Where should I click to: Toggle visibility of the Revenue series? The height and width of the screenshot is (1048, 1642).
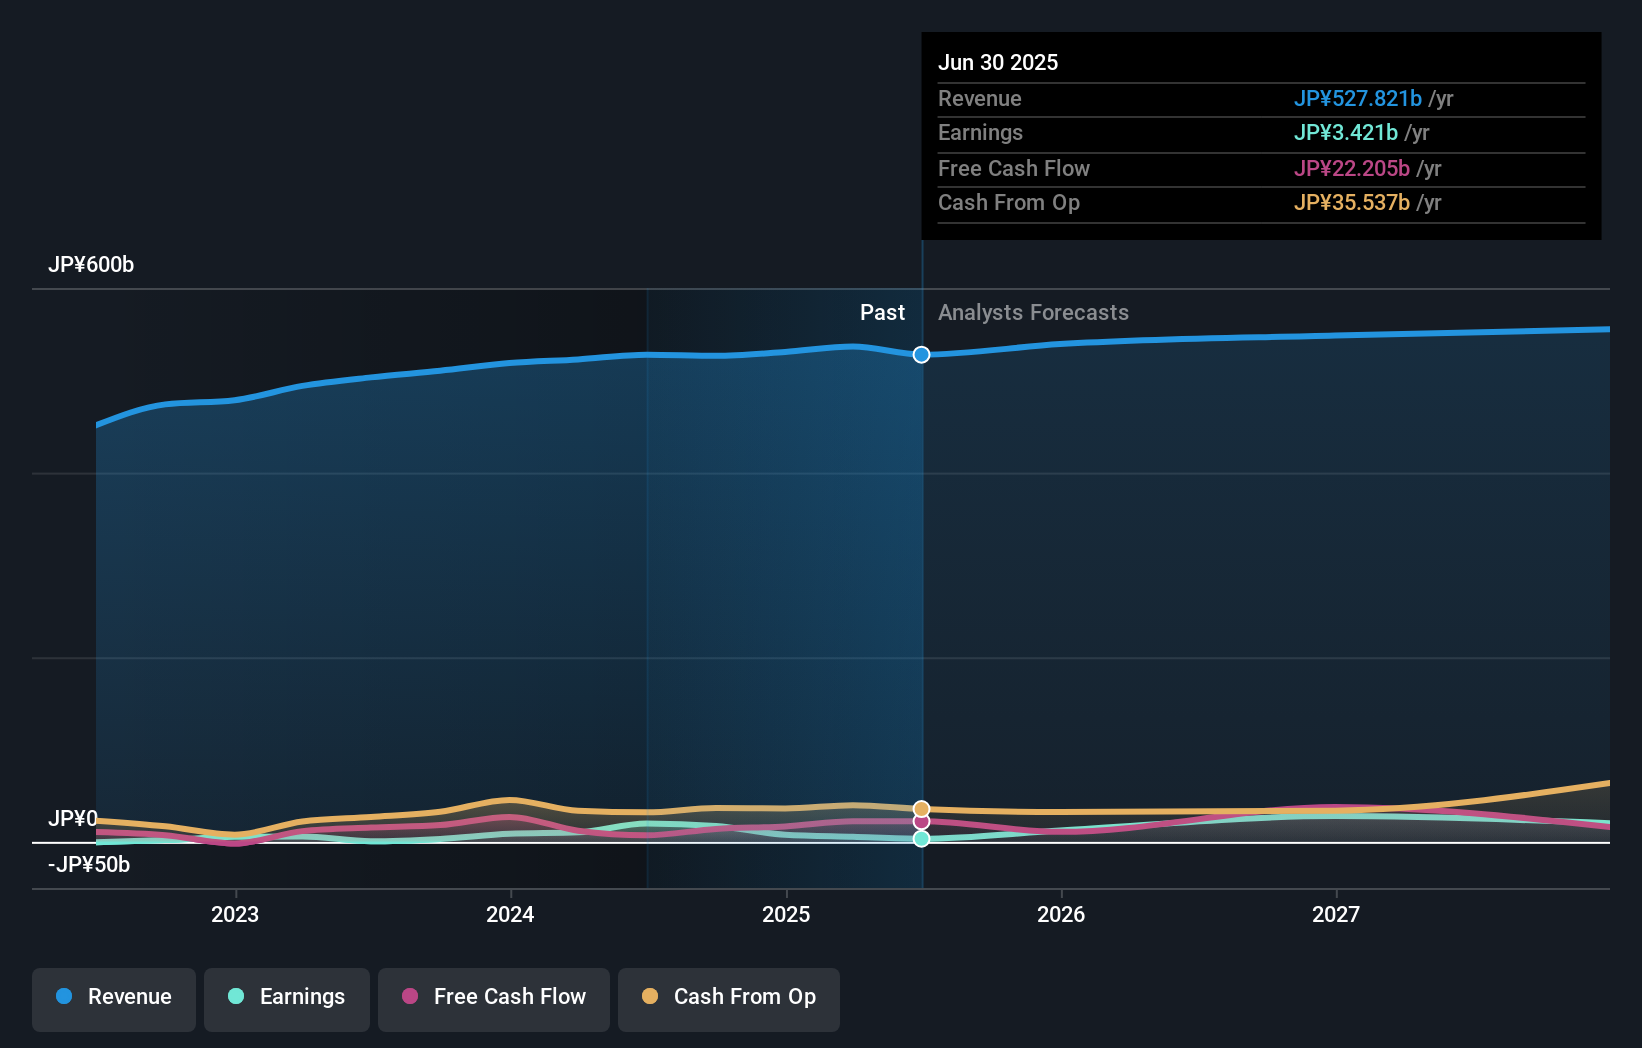point(113,999)
